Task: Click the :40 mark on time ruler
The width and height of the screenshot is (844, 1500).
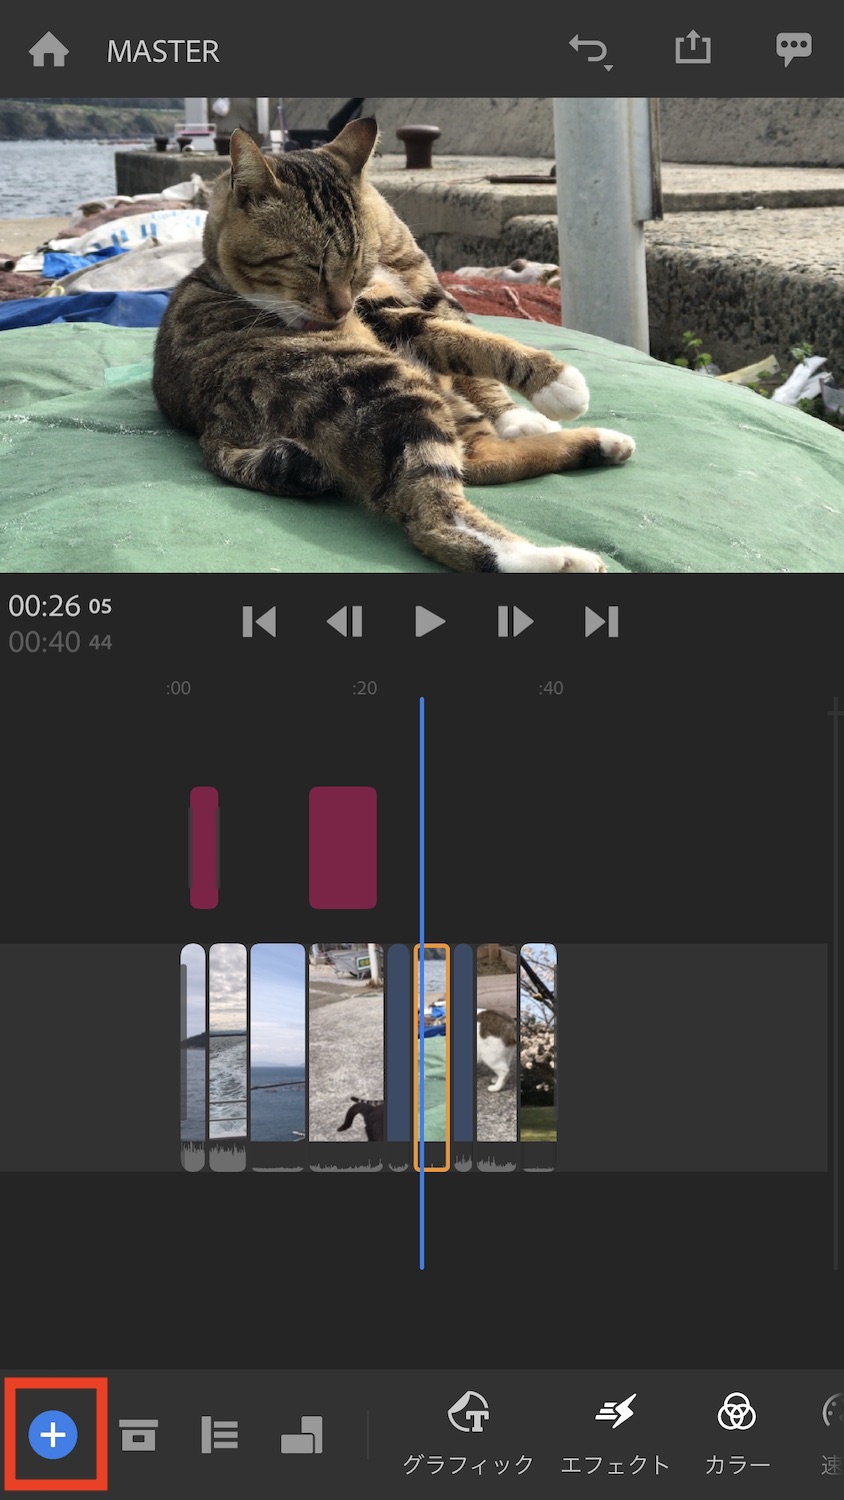Action: point(550,688)
